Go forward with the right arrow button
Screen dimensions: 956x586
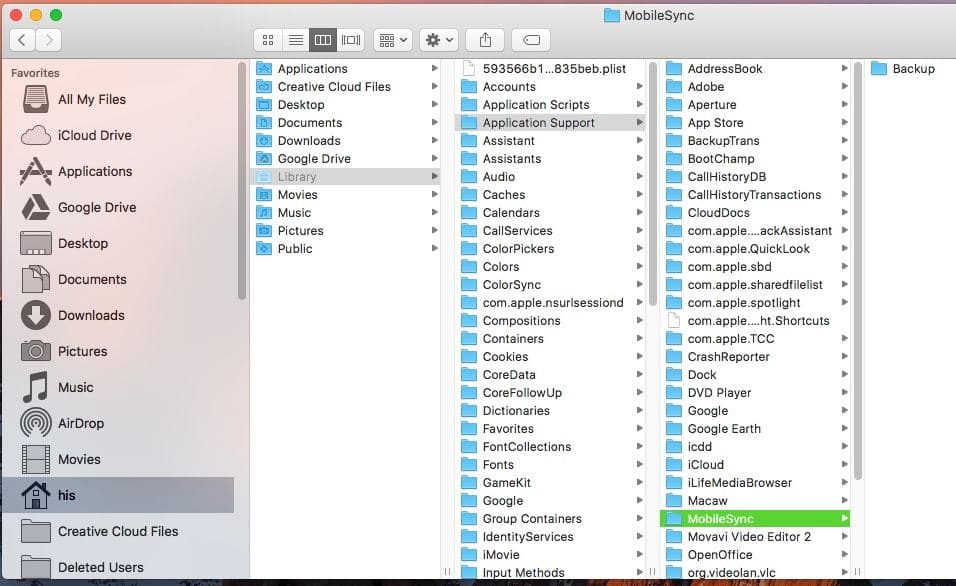pos(49,40)
